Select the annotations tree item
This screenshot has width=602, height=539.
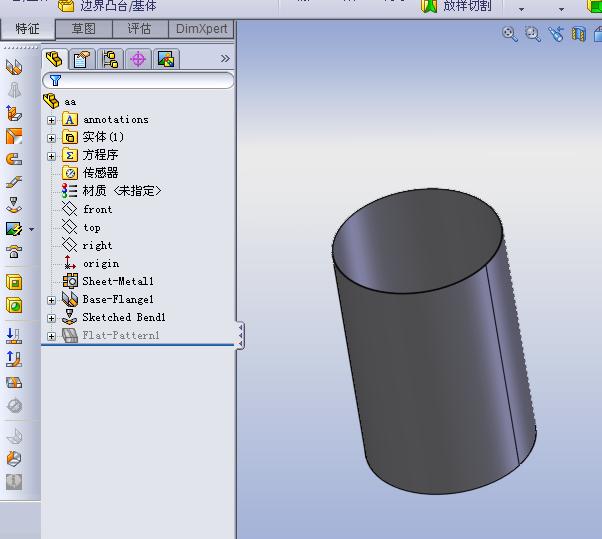point(105,120)
